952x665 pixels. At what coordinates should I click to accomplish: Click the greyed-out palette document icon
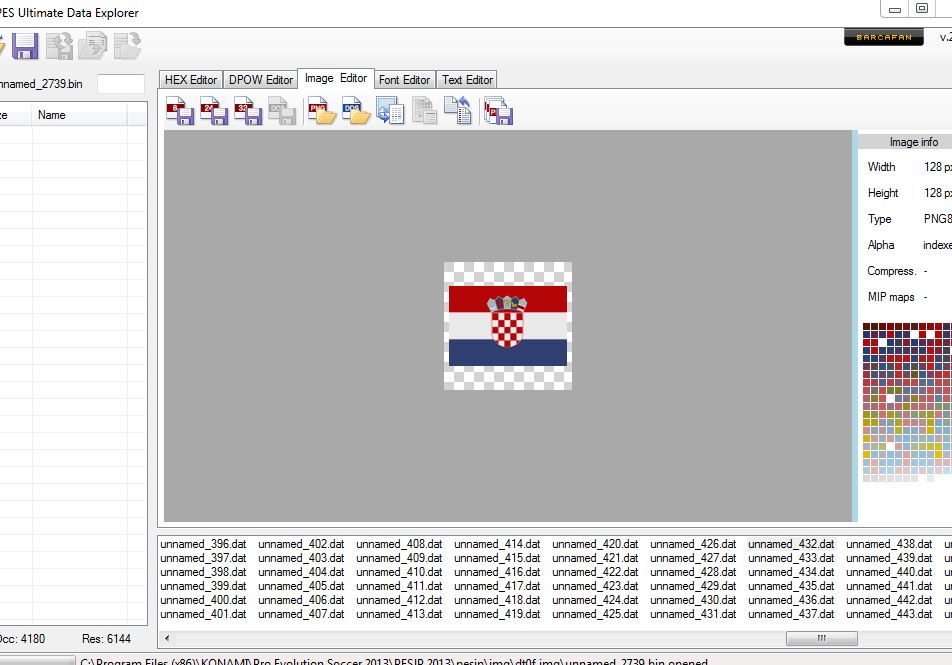click(424, 111)
